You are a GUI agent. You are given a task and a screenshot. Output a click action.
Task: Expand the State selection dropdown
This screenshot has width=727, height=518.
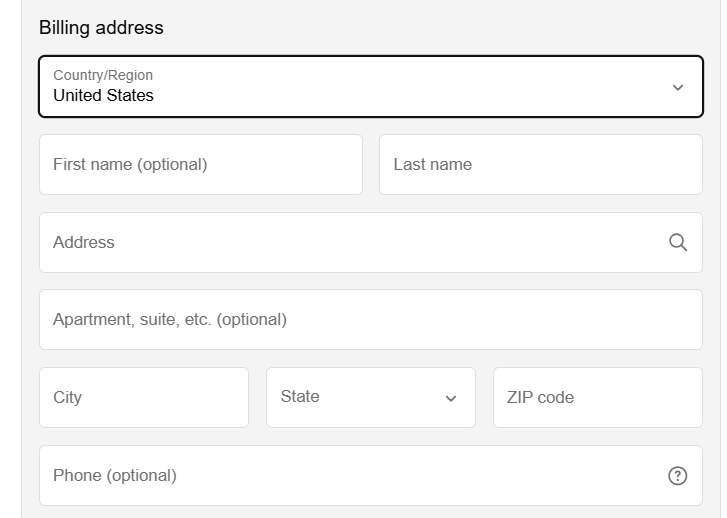point(371,397)
